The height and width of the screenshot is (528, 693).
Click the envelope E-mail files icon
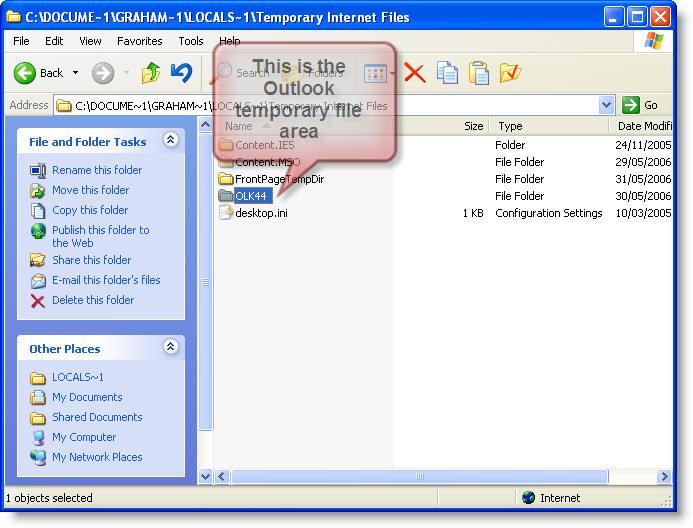pos(38,281)
